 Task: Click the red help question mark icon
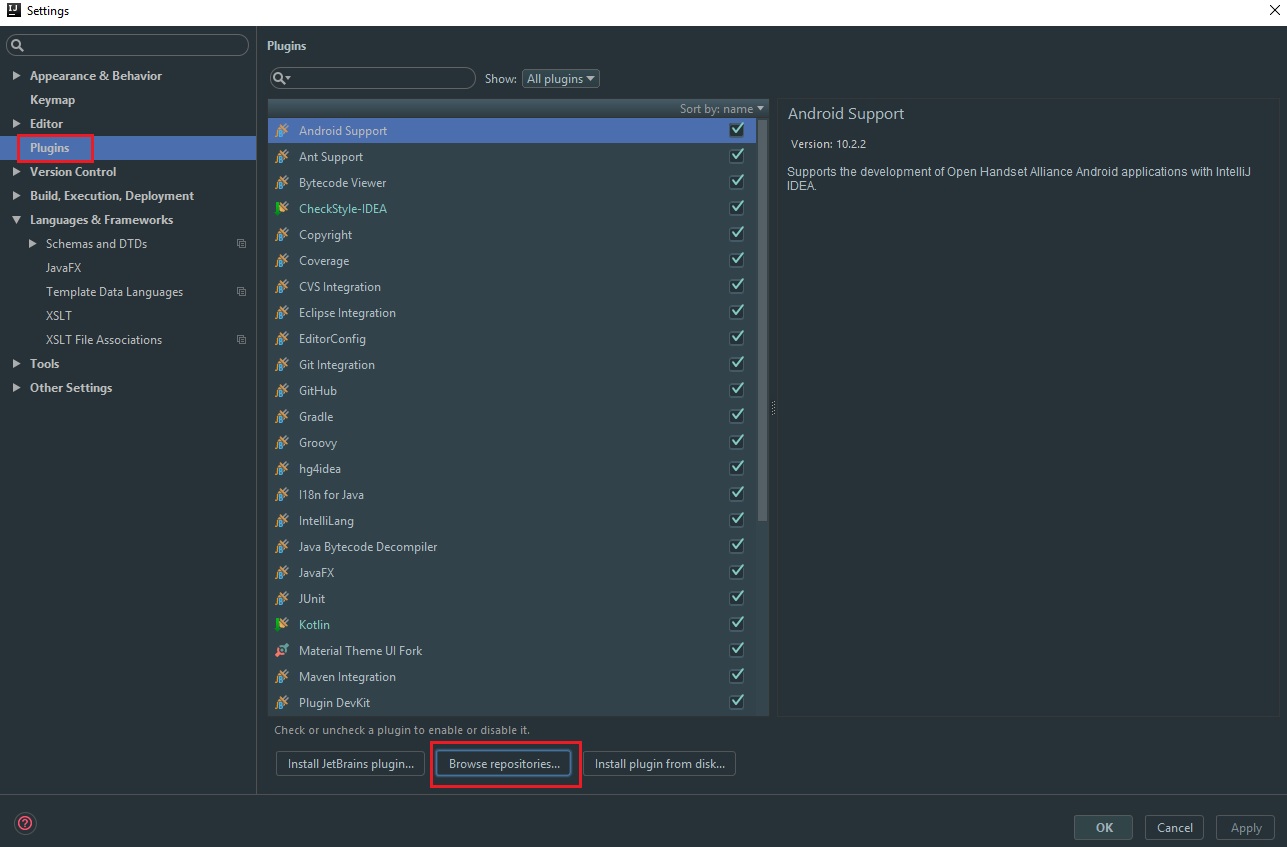26,824
